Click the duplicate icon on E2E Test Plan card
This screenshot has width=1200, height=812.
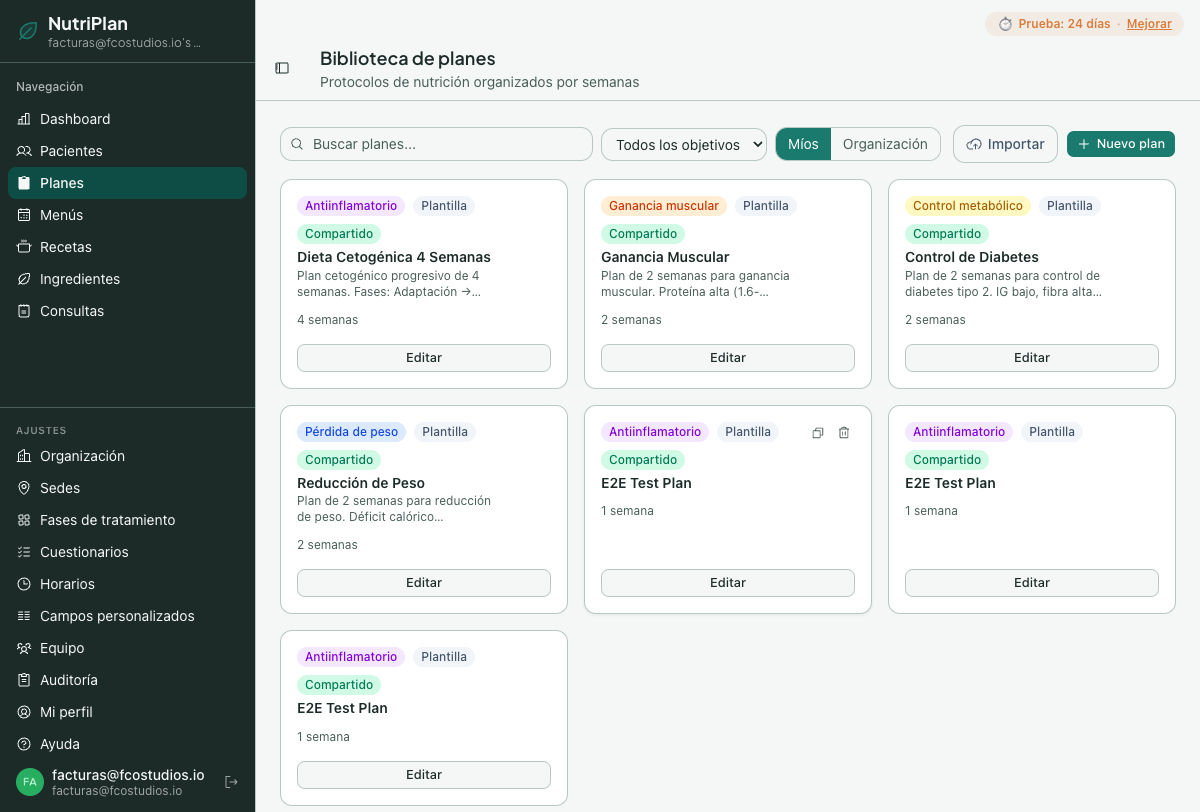tap(817, 433)
